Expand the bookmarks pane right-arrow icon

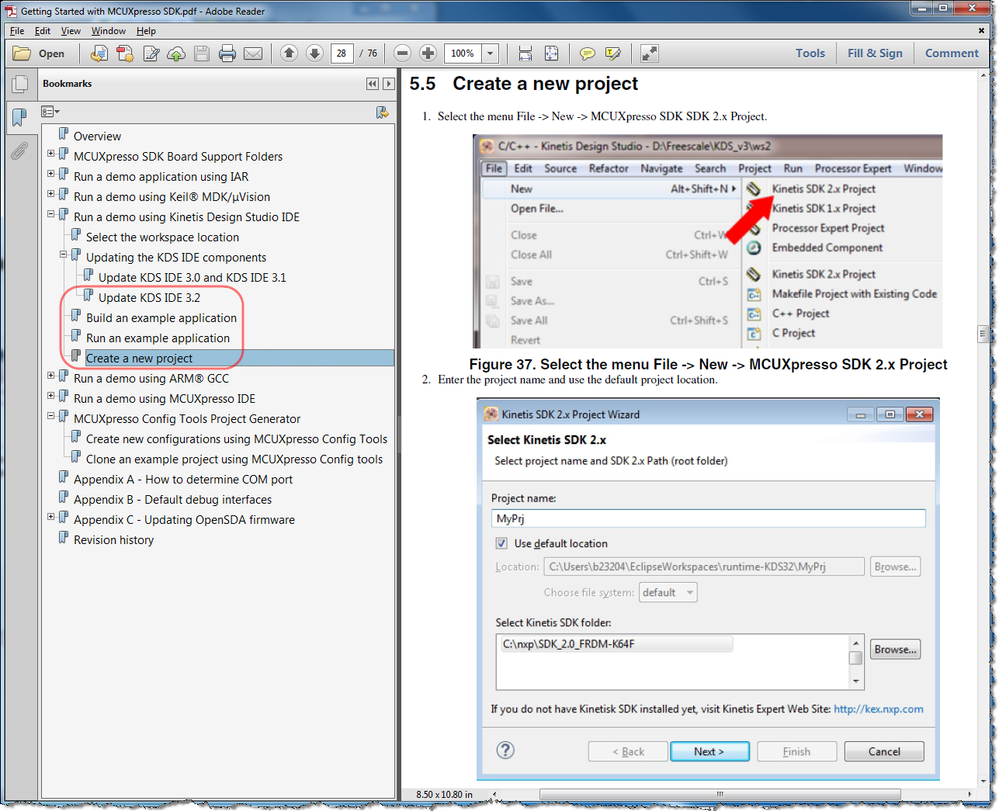pos(389,83)
